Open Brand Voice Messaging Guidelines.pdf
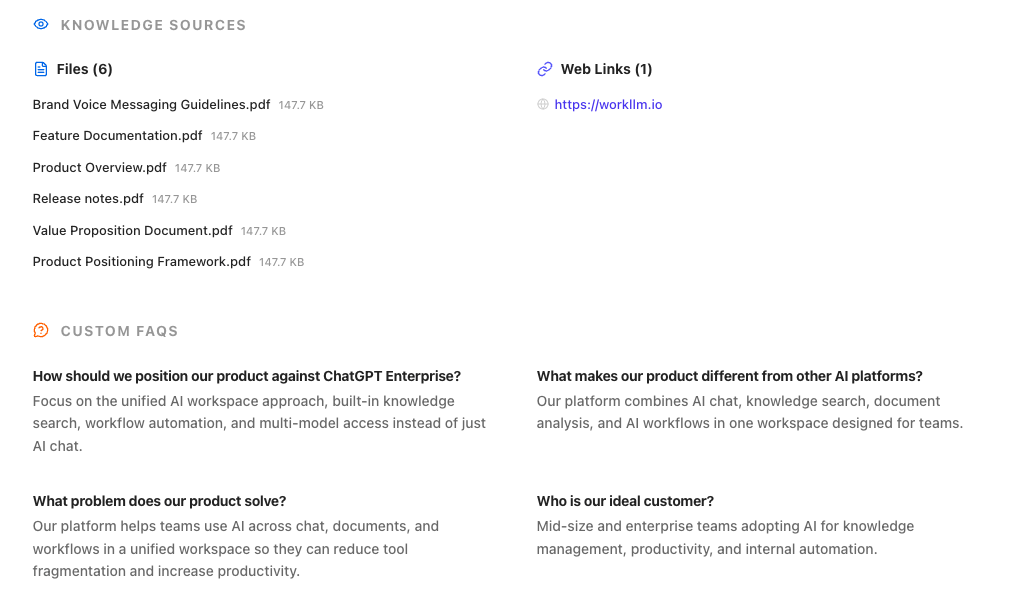This screenshot has width=1024, height=603. [151, 104]
